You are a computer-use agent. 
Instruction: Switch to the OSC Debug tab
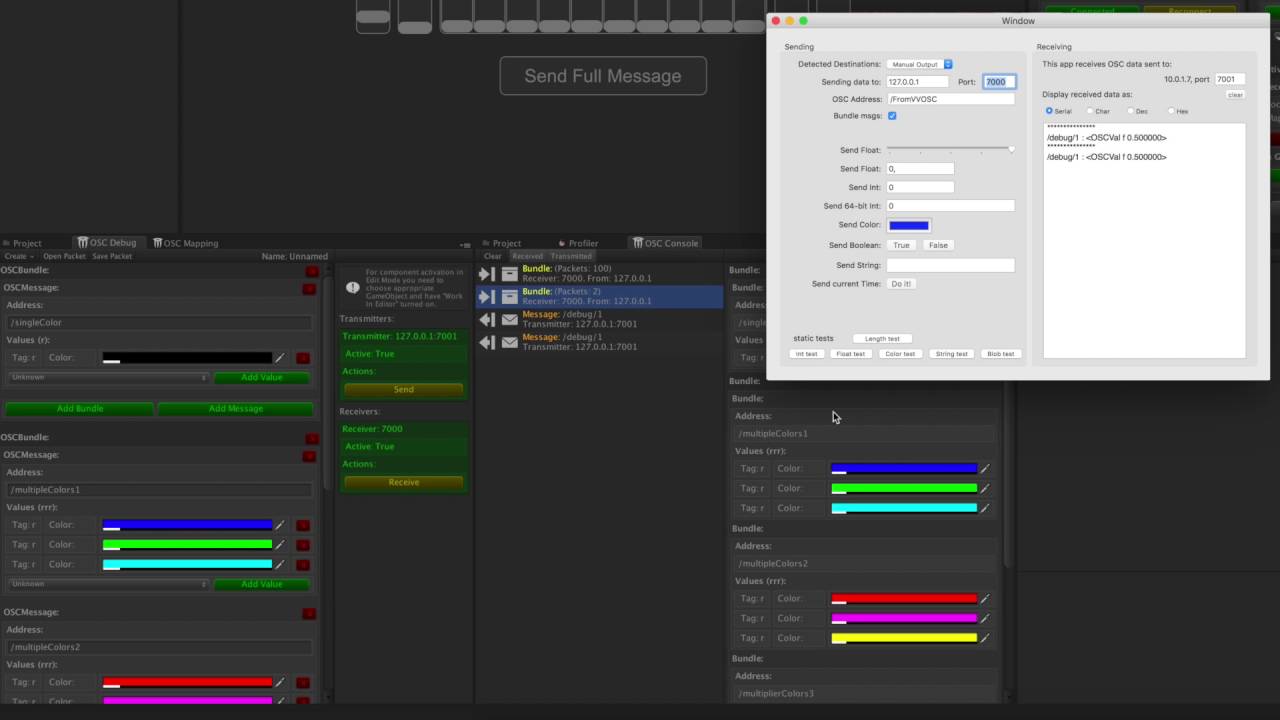pyautogui.click(x=107, y=243)
